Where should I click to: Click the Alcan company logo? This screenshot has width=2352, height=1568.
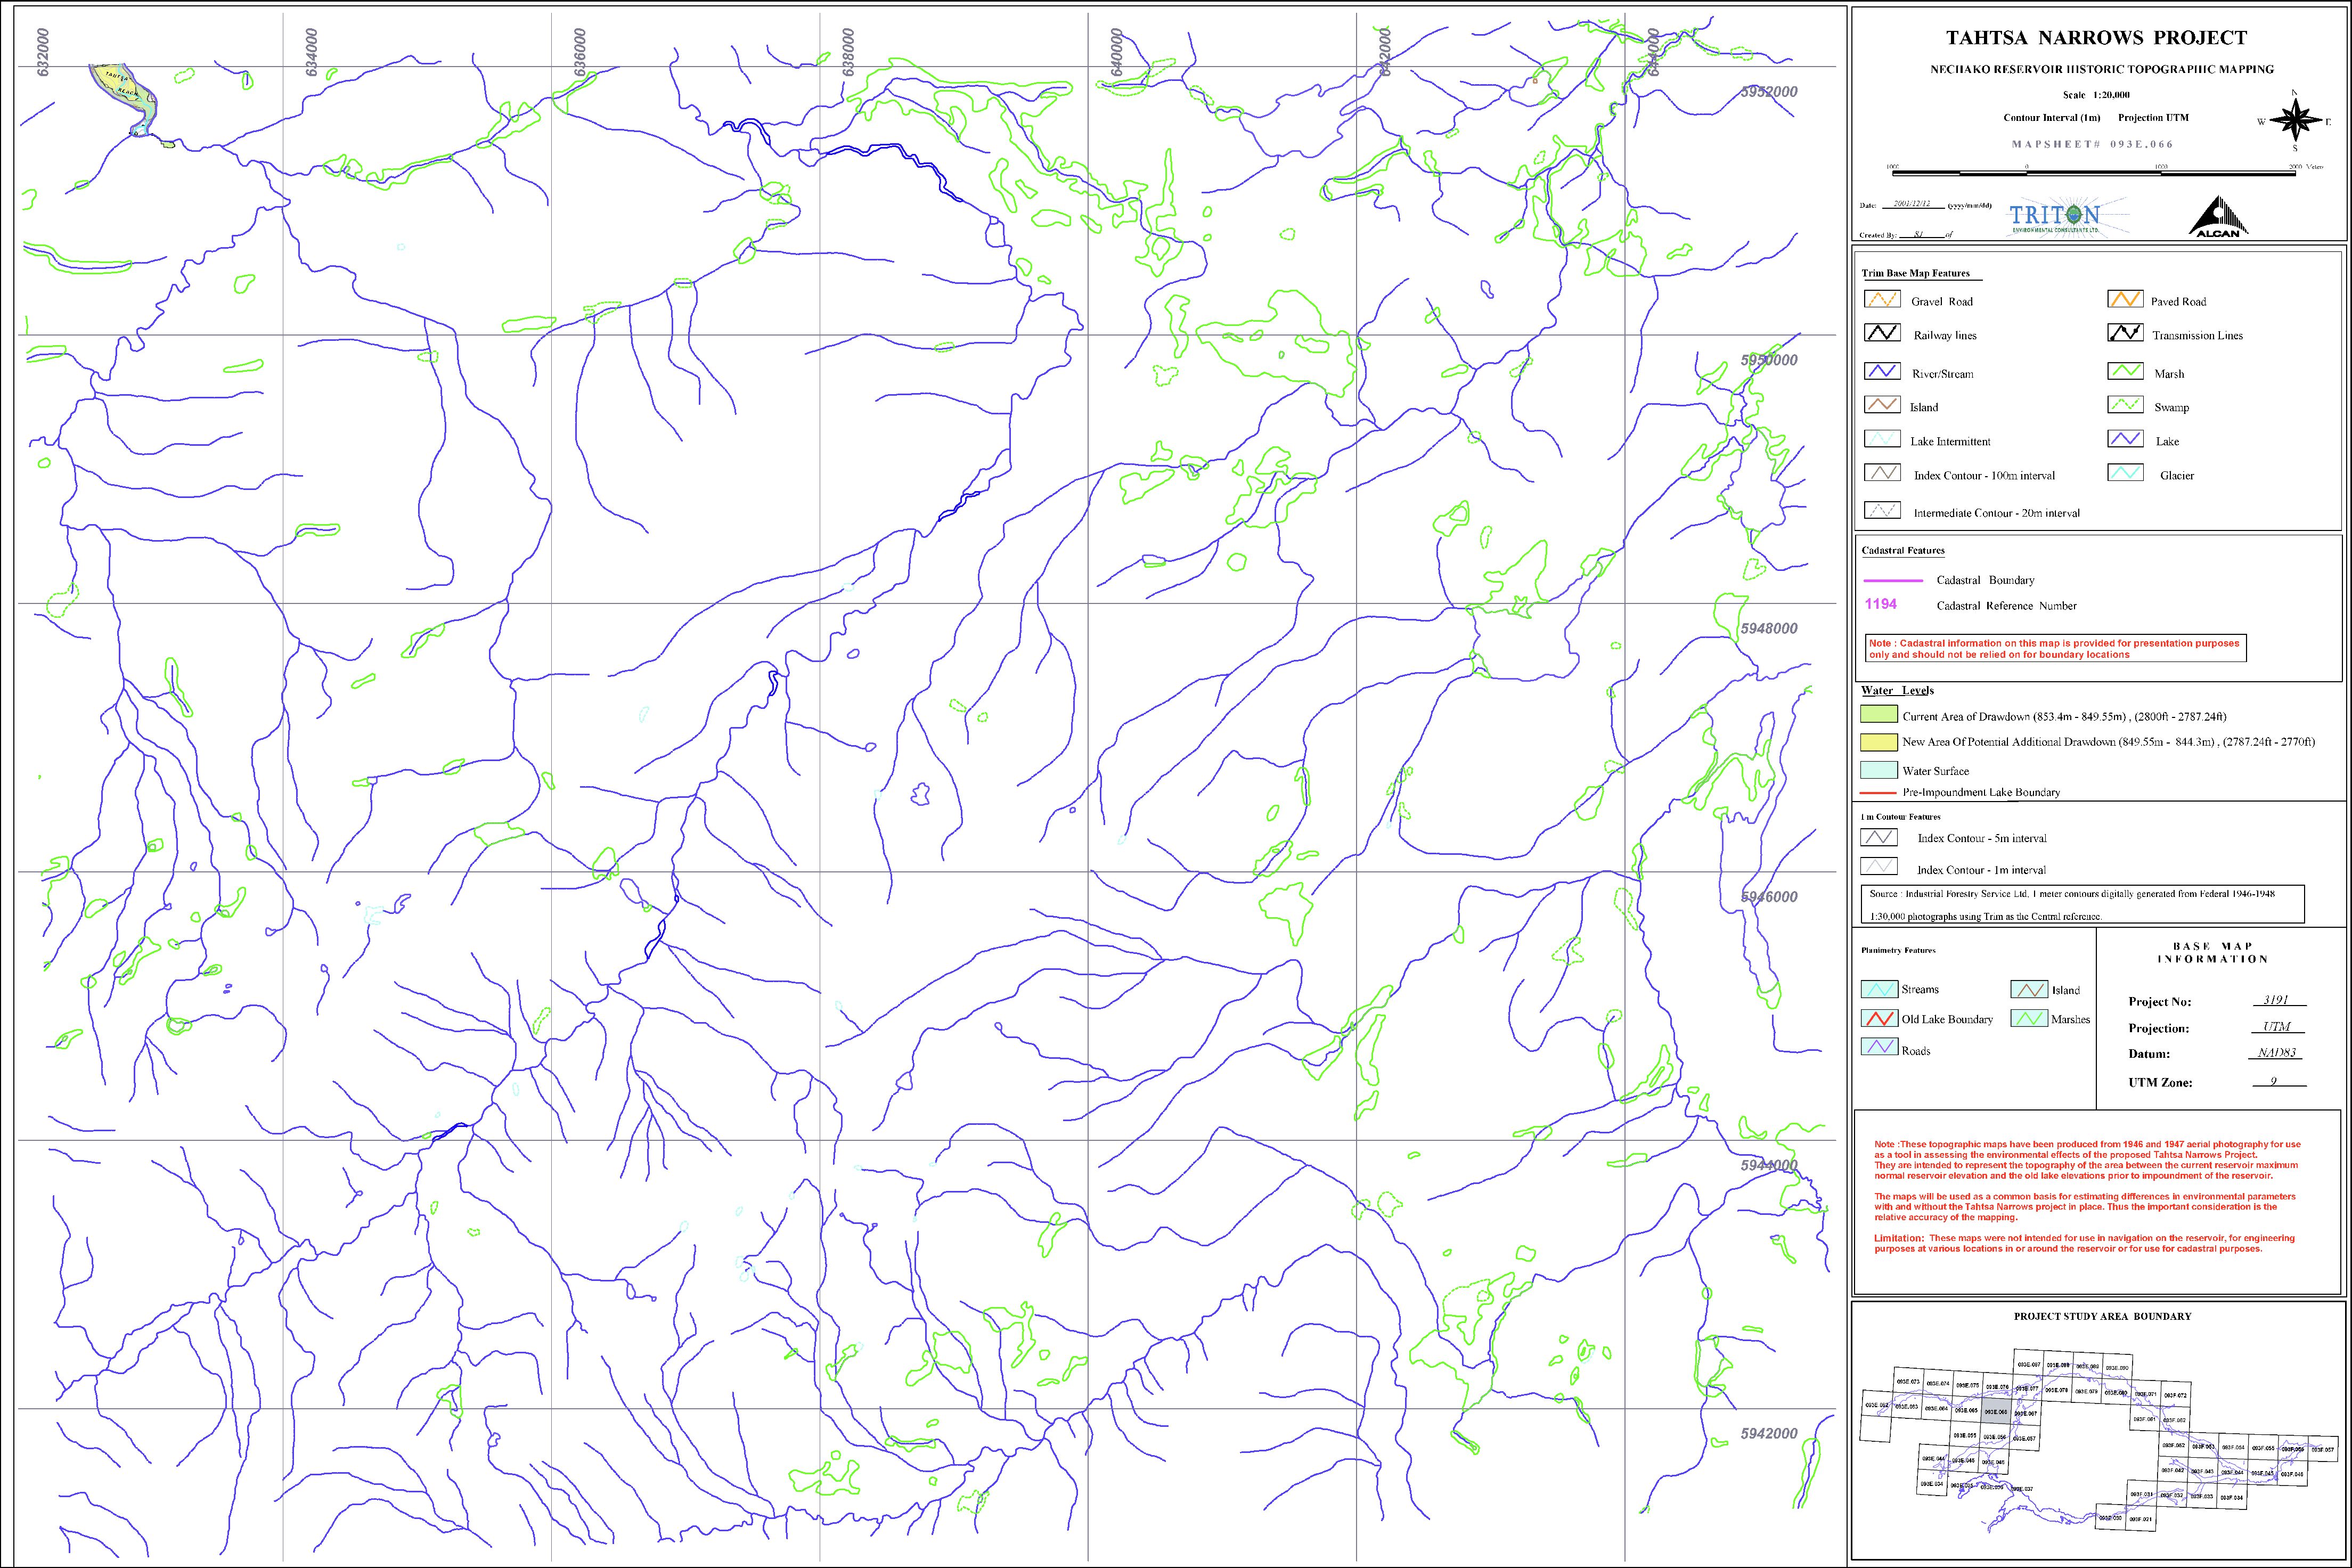click(2217, 217)
